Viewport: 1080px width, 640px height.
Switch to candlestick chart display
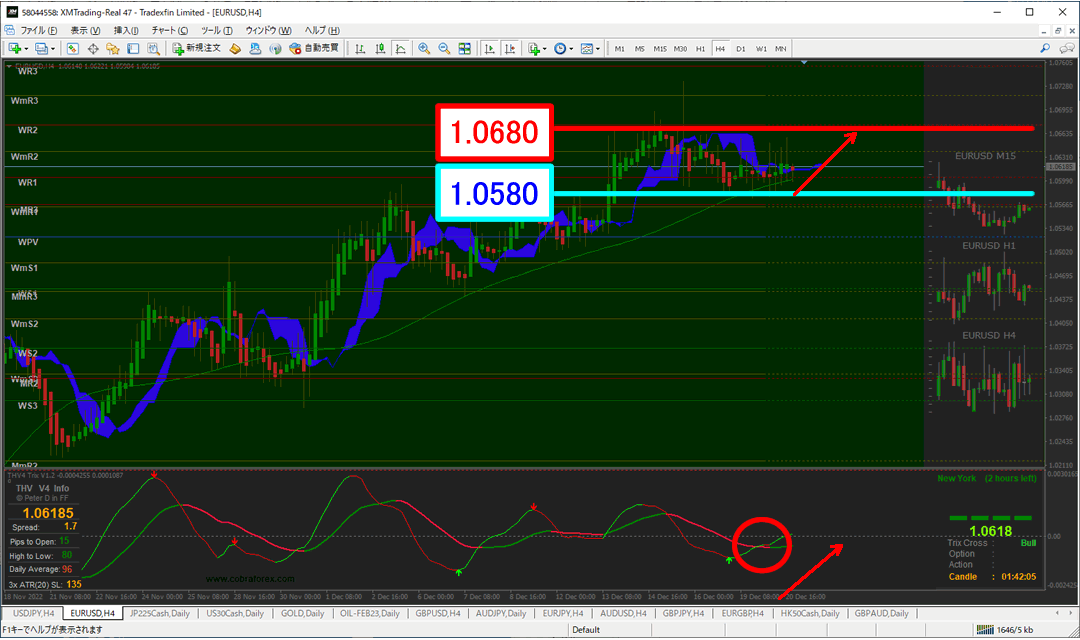point(380,48)
